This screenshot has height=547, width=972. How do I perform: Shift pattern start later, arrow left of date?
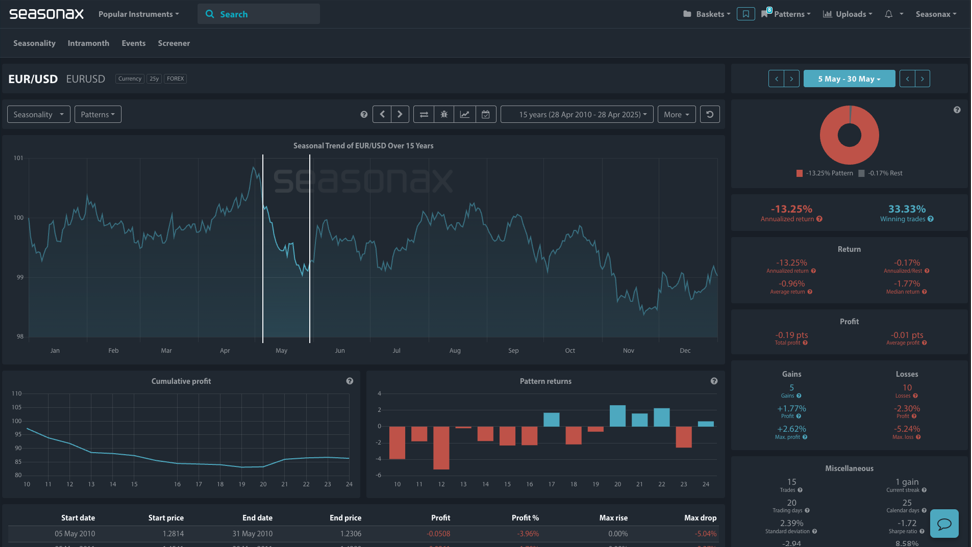[791, 79]
